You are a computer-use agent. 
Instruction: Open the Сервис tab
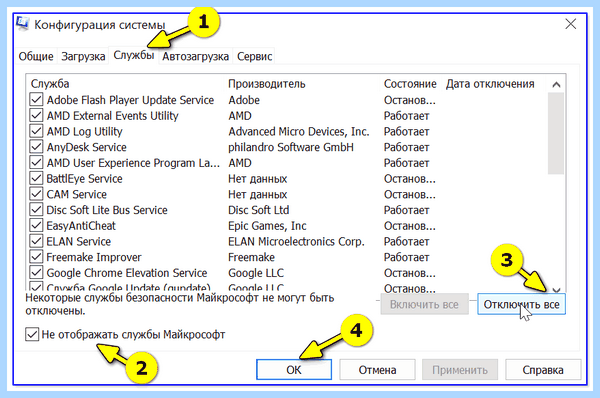coord(254,56)
